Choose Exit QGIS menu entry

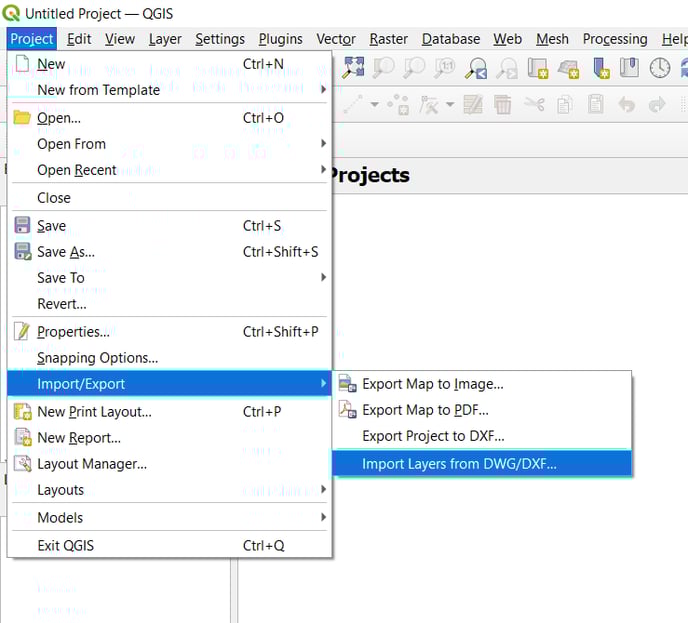tap(169, 545)
